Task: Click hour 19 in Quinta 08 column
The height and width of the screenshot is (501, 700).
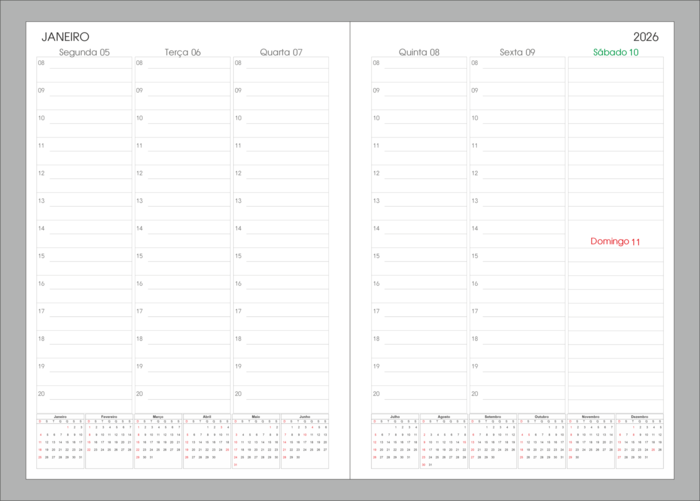Action: 376,366
